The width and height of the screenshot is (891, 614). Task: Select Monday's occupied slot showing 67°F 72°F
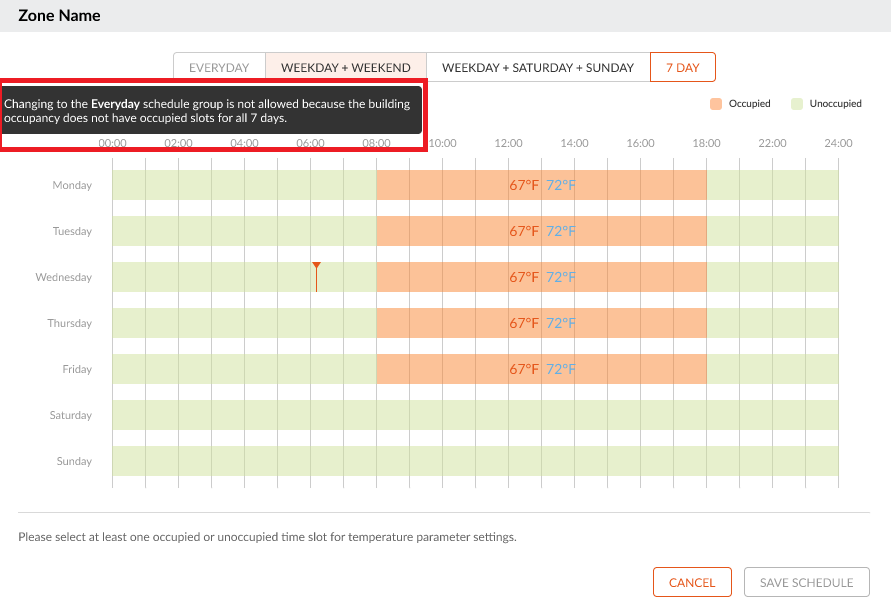[541, 185]
